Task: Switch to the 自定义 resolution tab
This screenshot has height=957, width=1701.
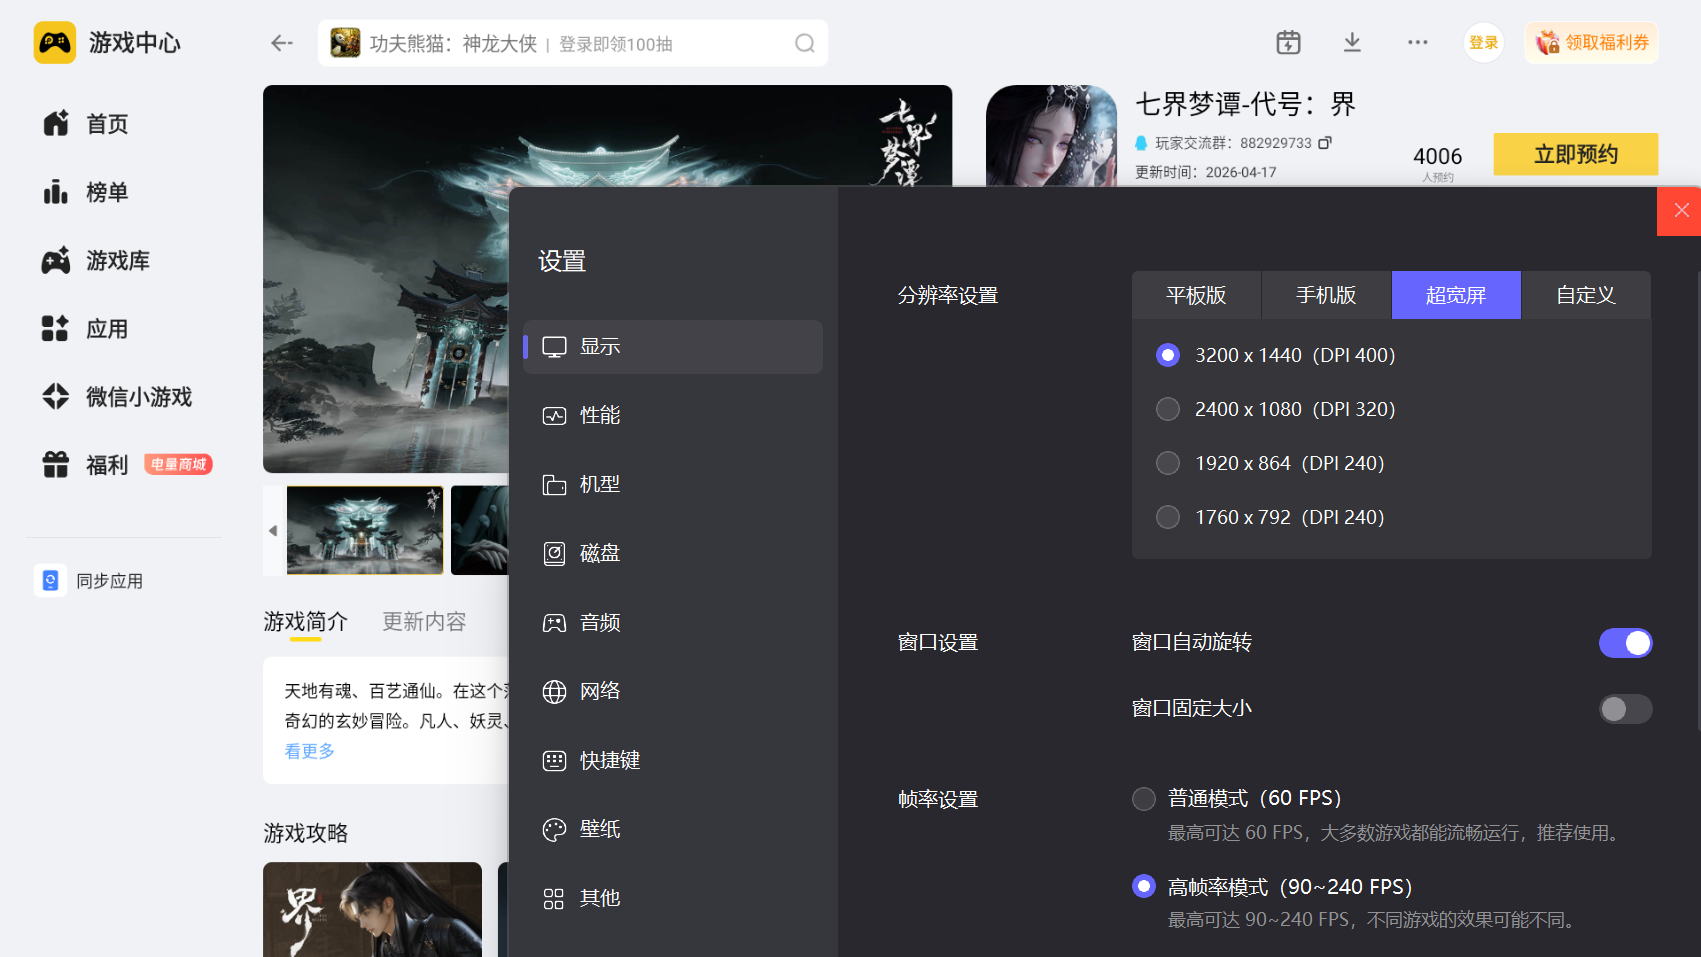Action: pyautogui.click(x=1586, y=295)
